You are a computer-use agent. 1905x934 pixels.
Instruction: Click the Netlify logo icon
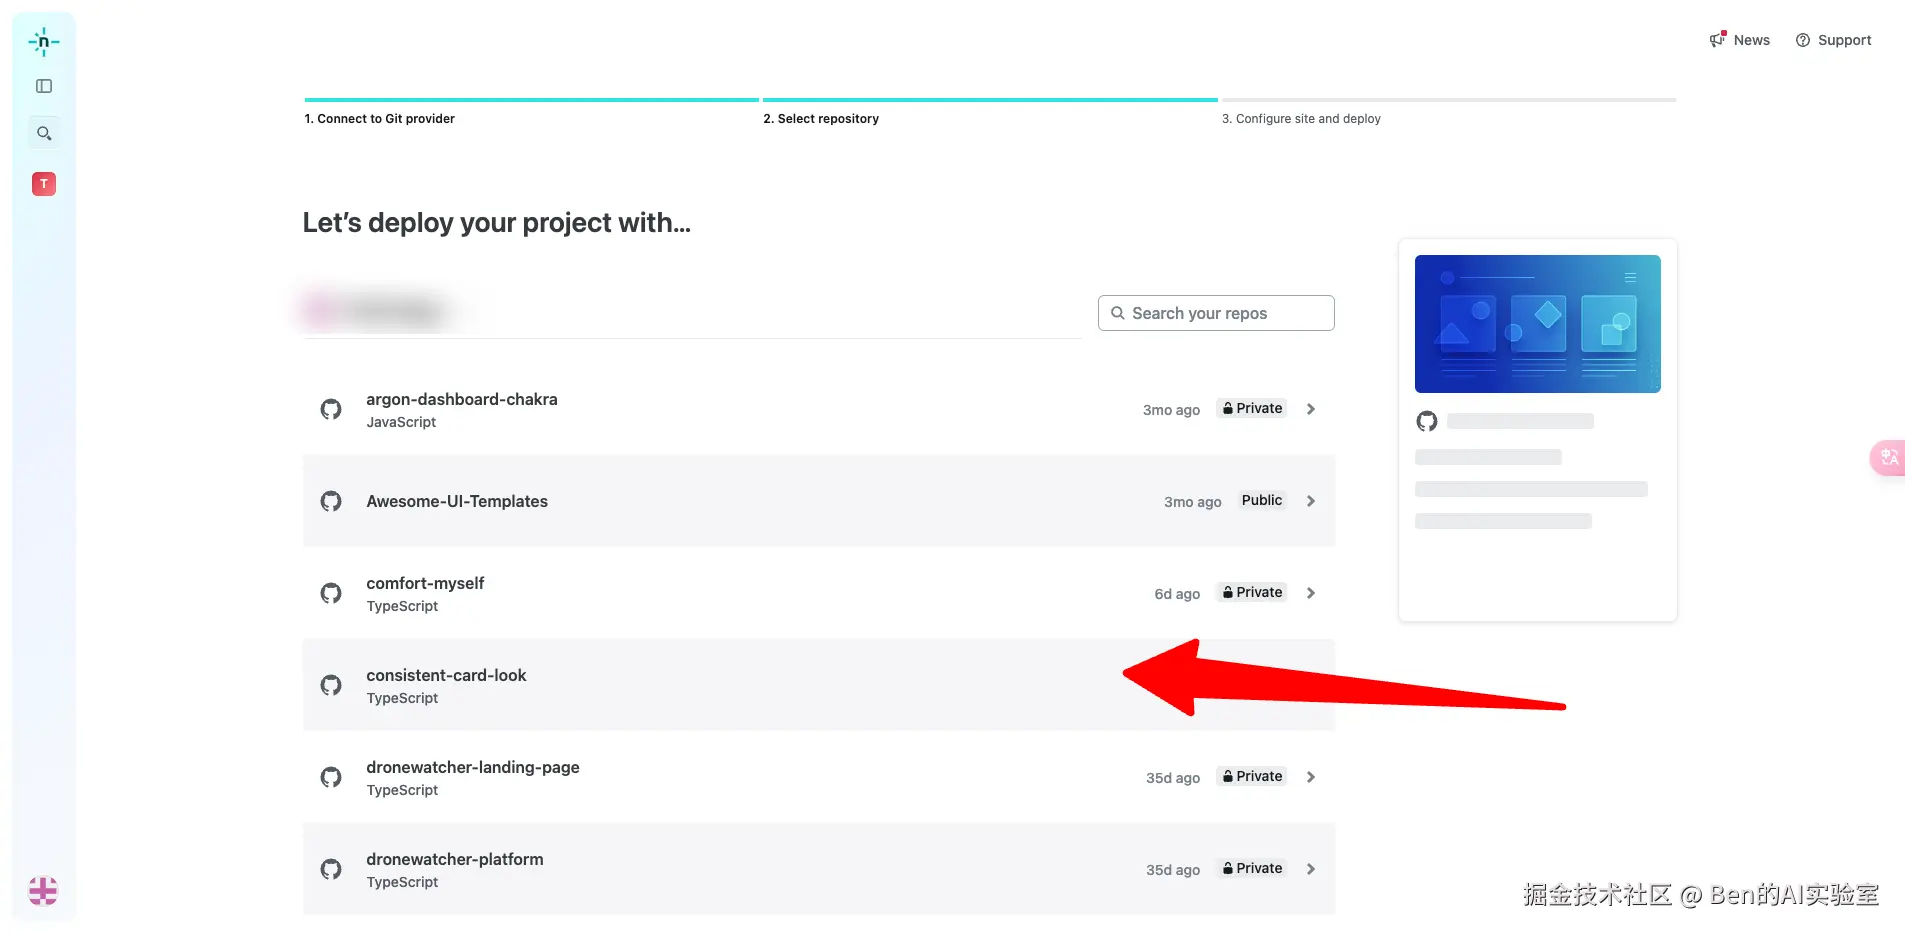point(44,42)
